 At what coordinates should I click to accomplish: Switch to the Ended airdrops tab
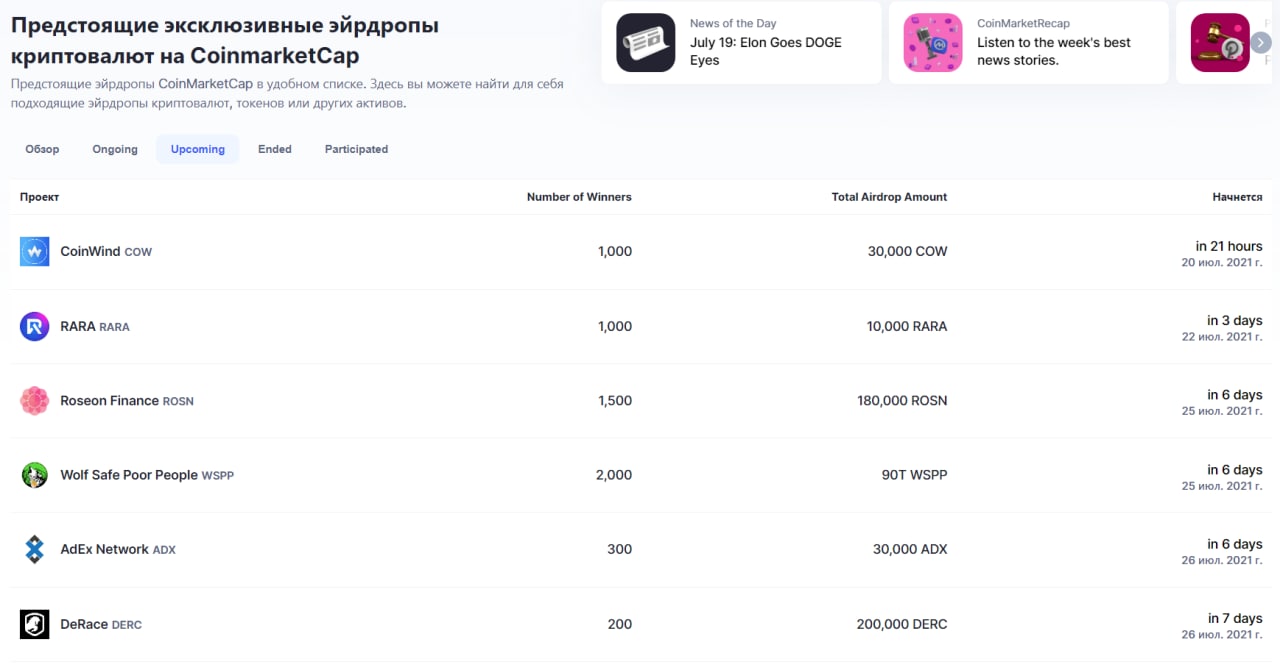275,149
